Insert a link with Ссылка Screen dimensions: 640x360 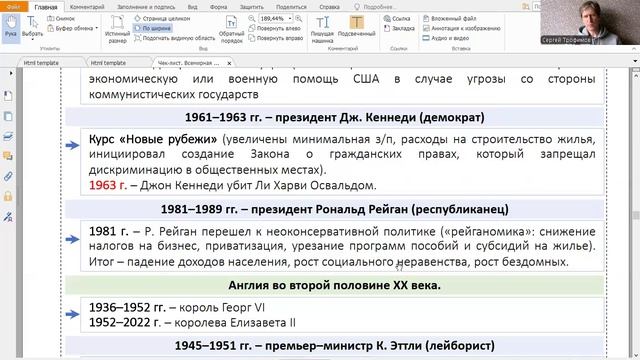tap(397, 18)
